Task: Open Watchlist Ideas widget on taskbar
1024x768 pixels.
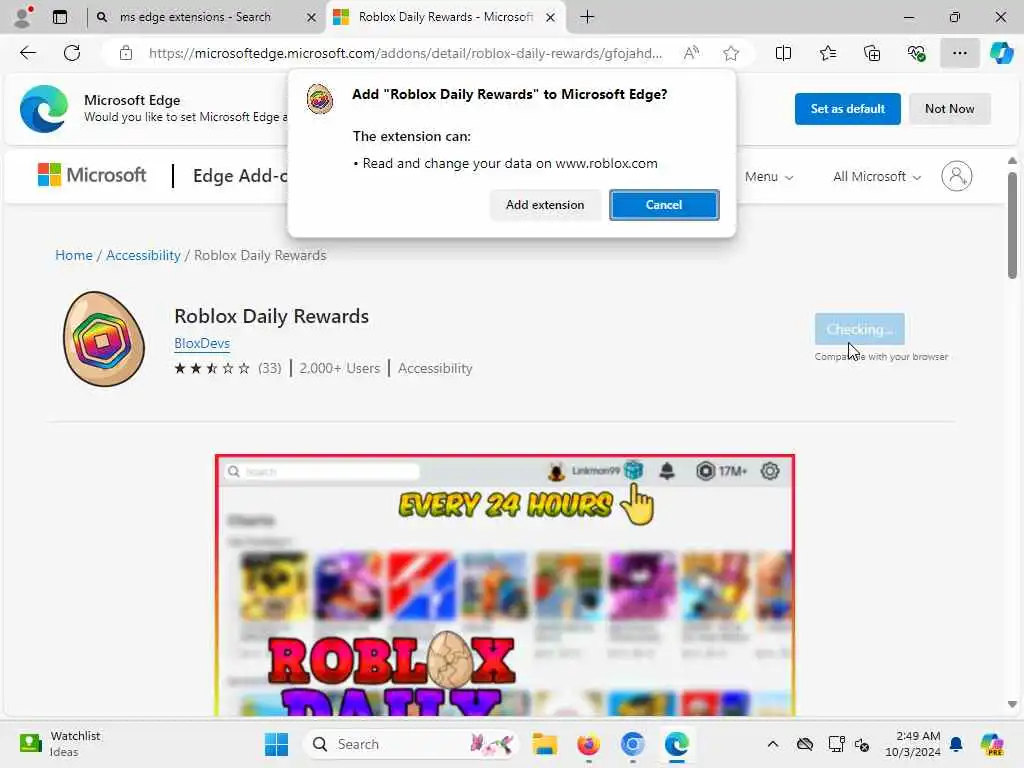Action: point(59,744)
